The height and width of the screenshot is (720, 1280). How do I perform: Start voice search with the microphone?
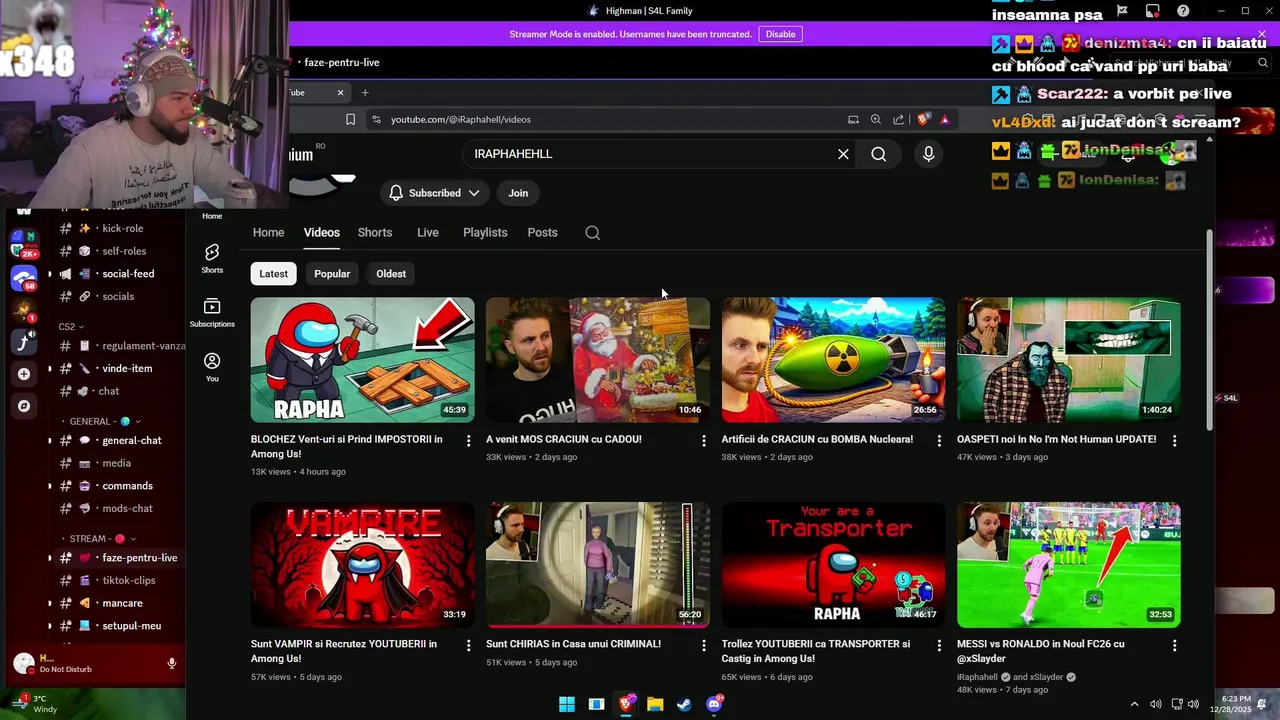[928, 154]
